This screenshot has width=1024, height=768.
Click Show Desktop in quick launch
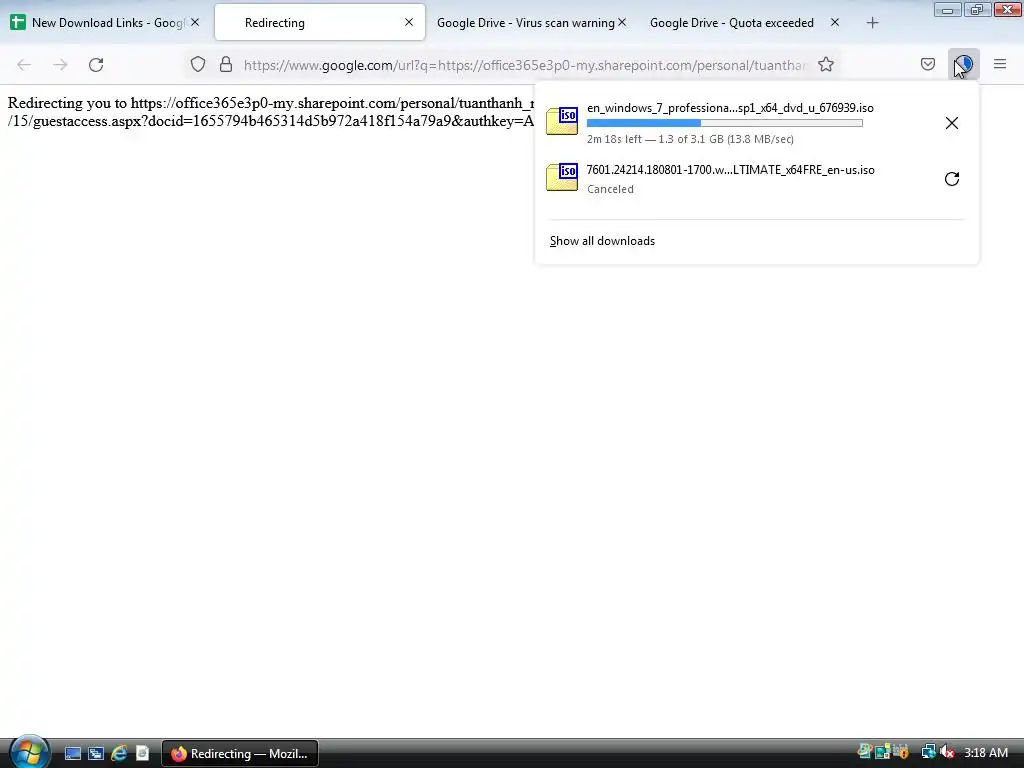73,754
